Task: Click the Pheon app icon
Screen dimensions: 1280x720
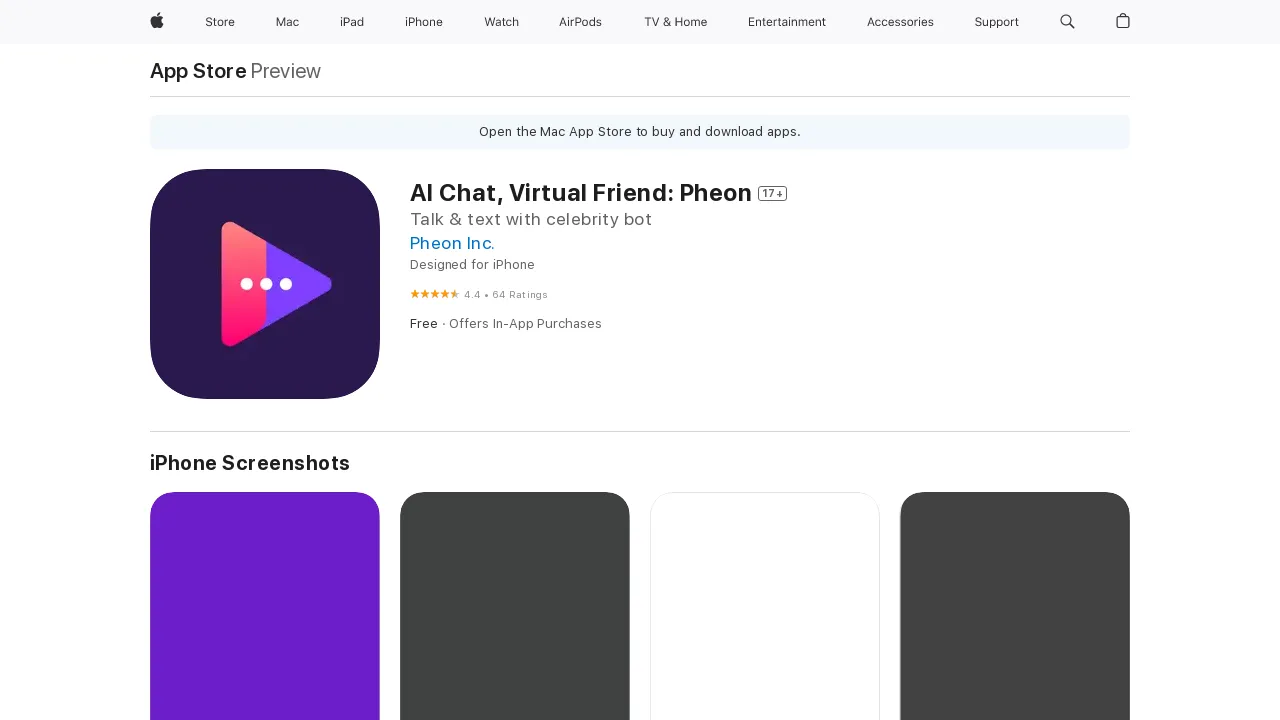Action: click(265, 284)
